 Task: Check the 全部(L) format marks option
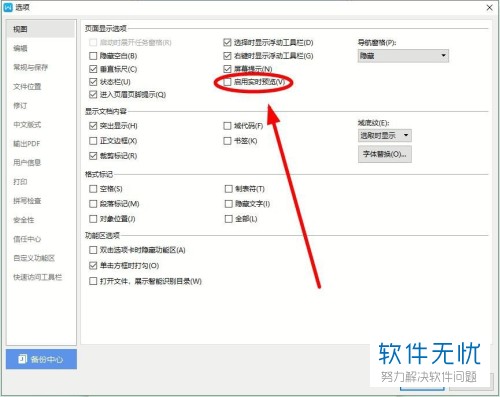(x=228, y=219)
